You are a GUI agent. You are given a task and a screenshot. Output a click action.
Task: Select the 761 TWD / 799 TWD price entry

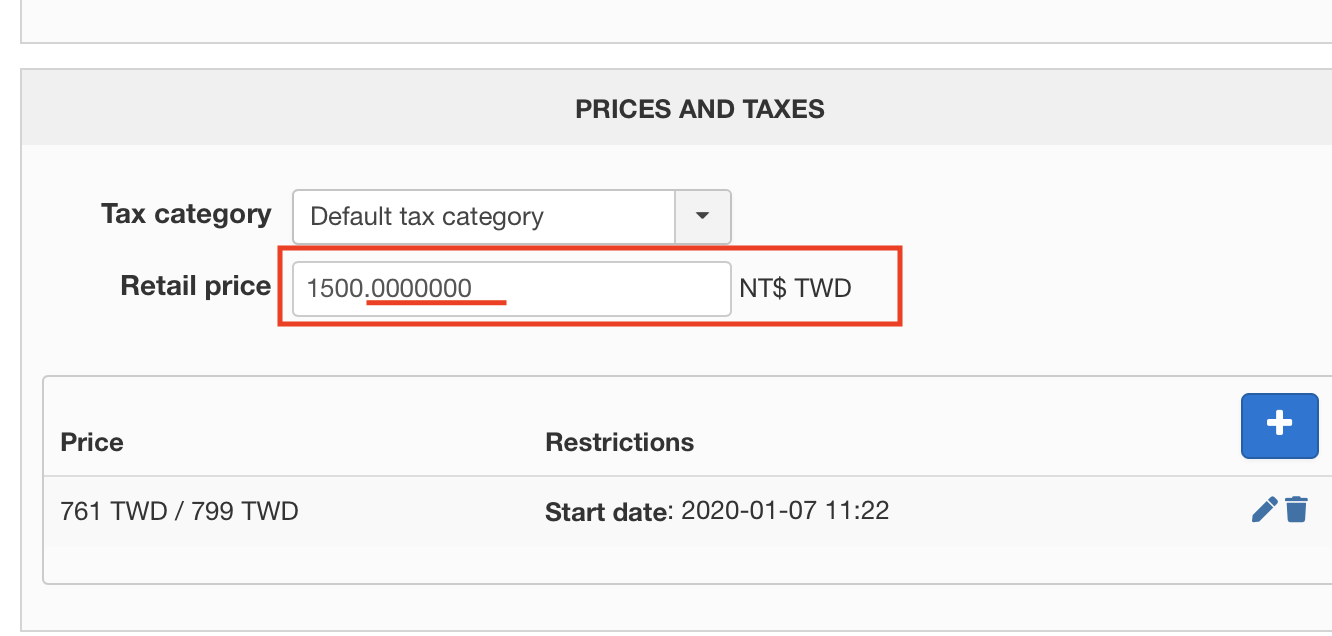pyautogui.click(x=180, y=512)
